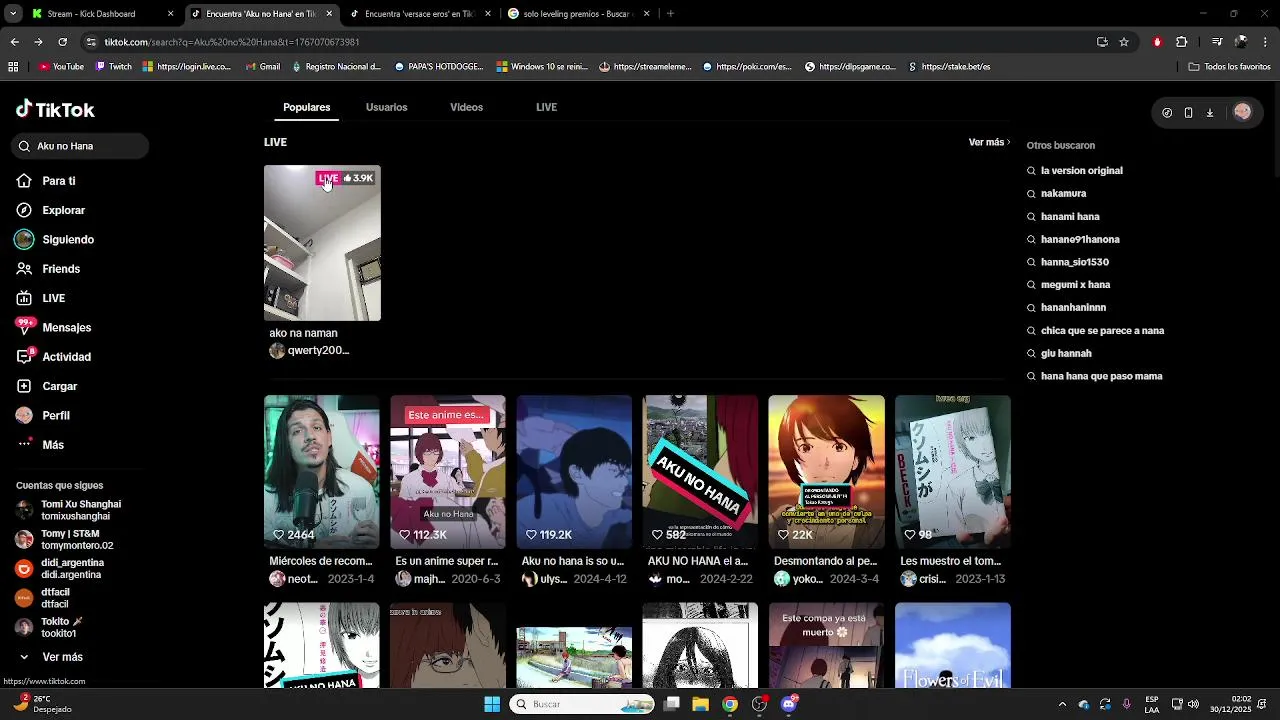Click the phone icon in TikTok header

(x=1188, y=113)
